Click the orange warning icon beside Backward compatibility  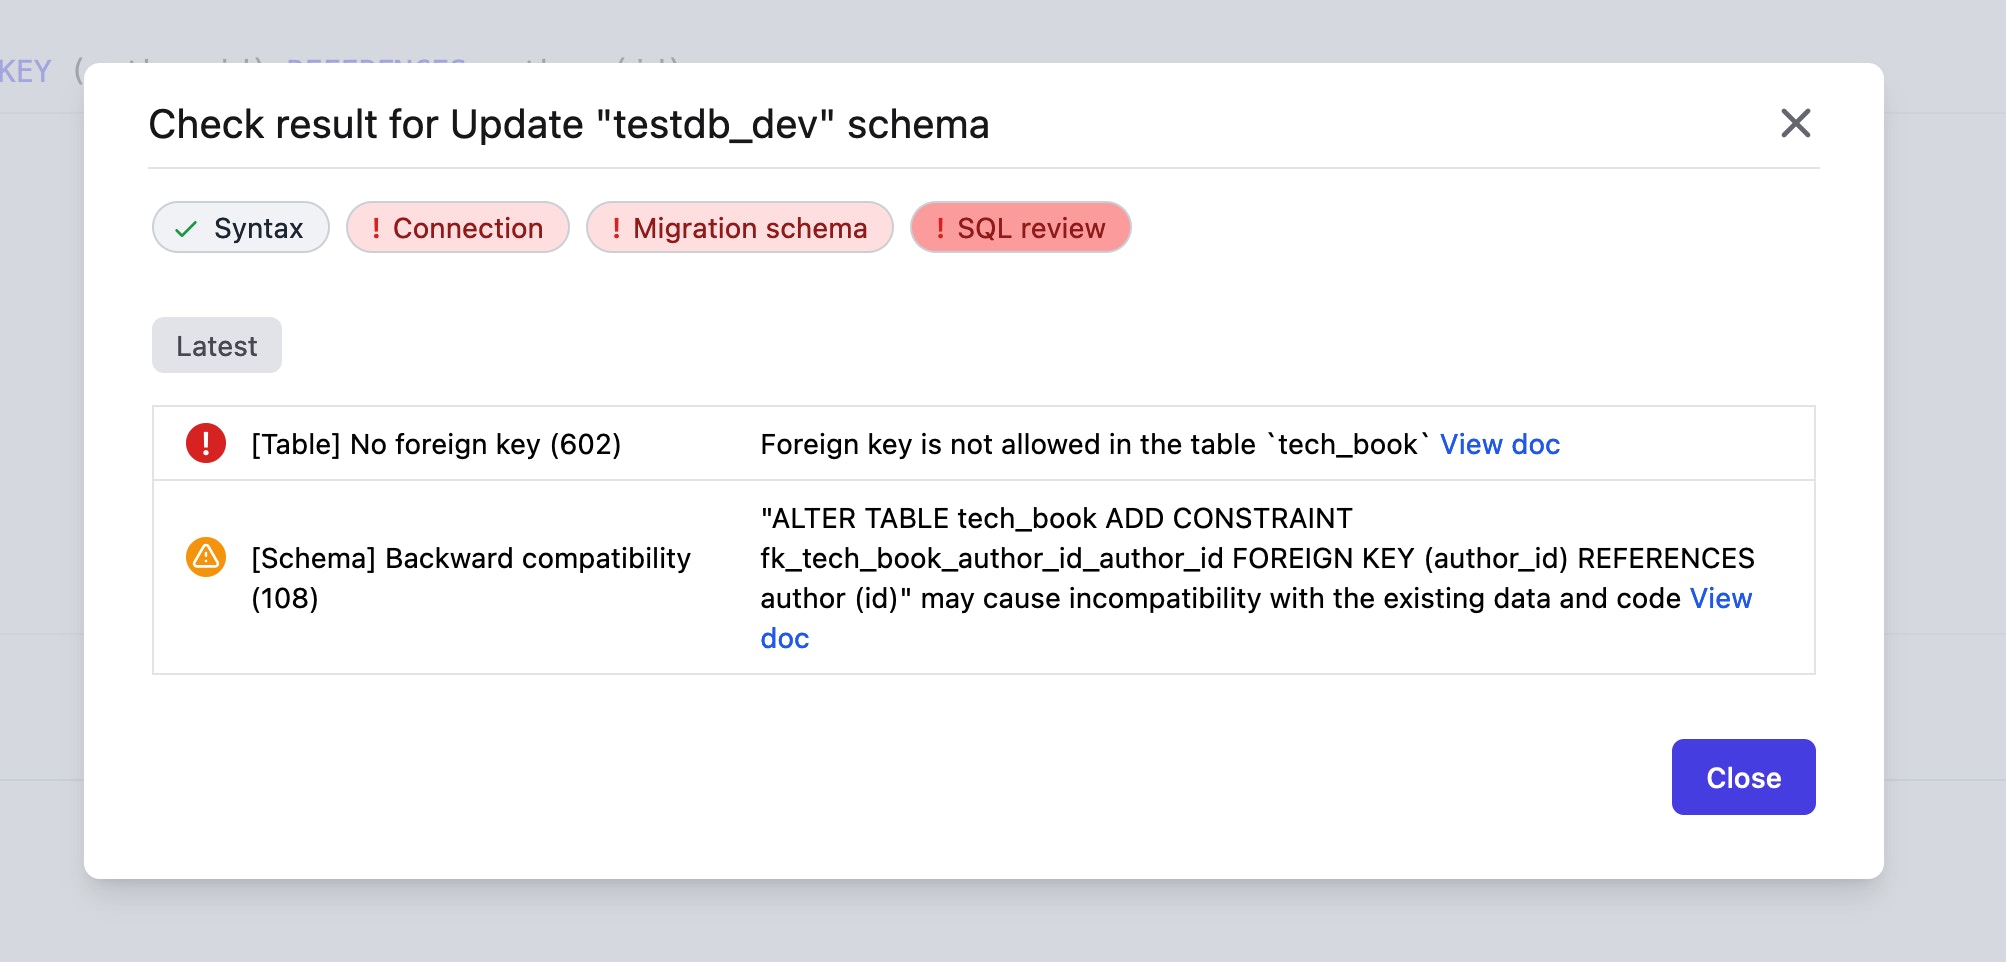(206, 557)
